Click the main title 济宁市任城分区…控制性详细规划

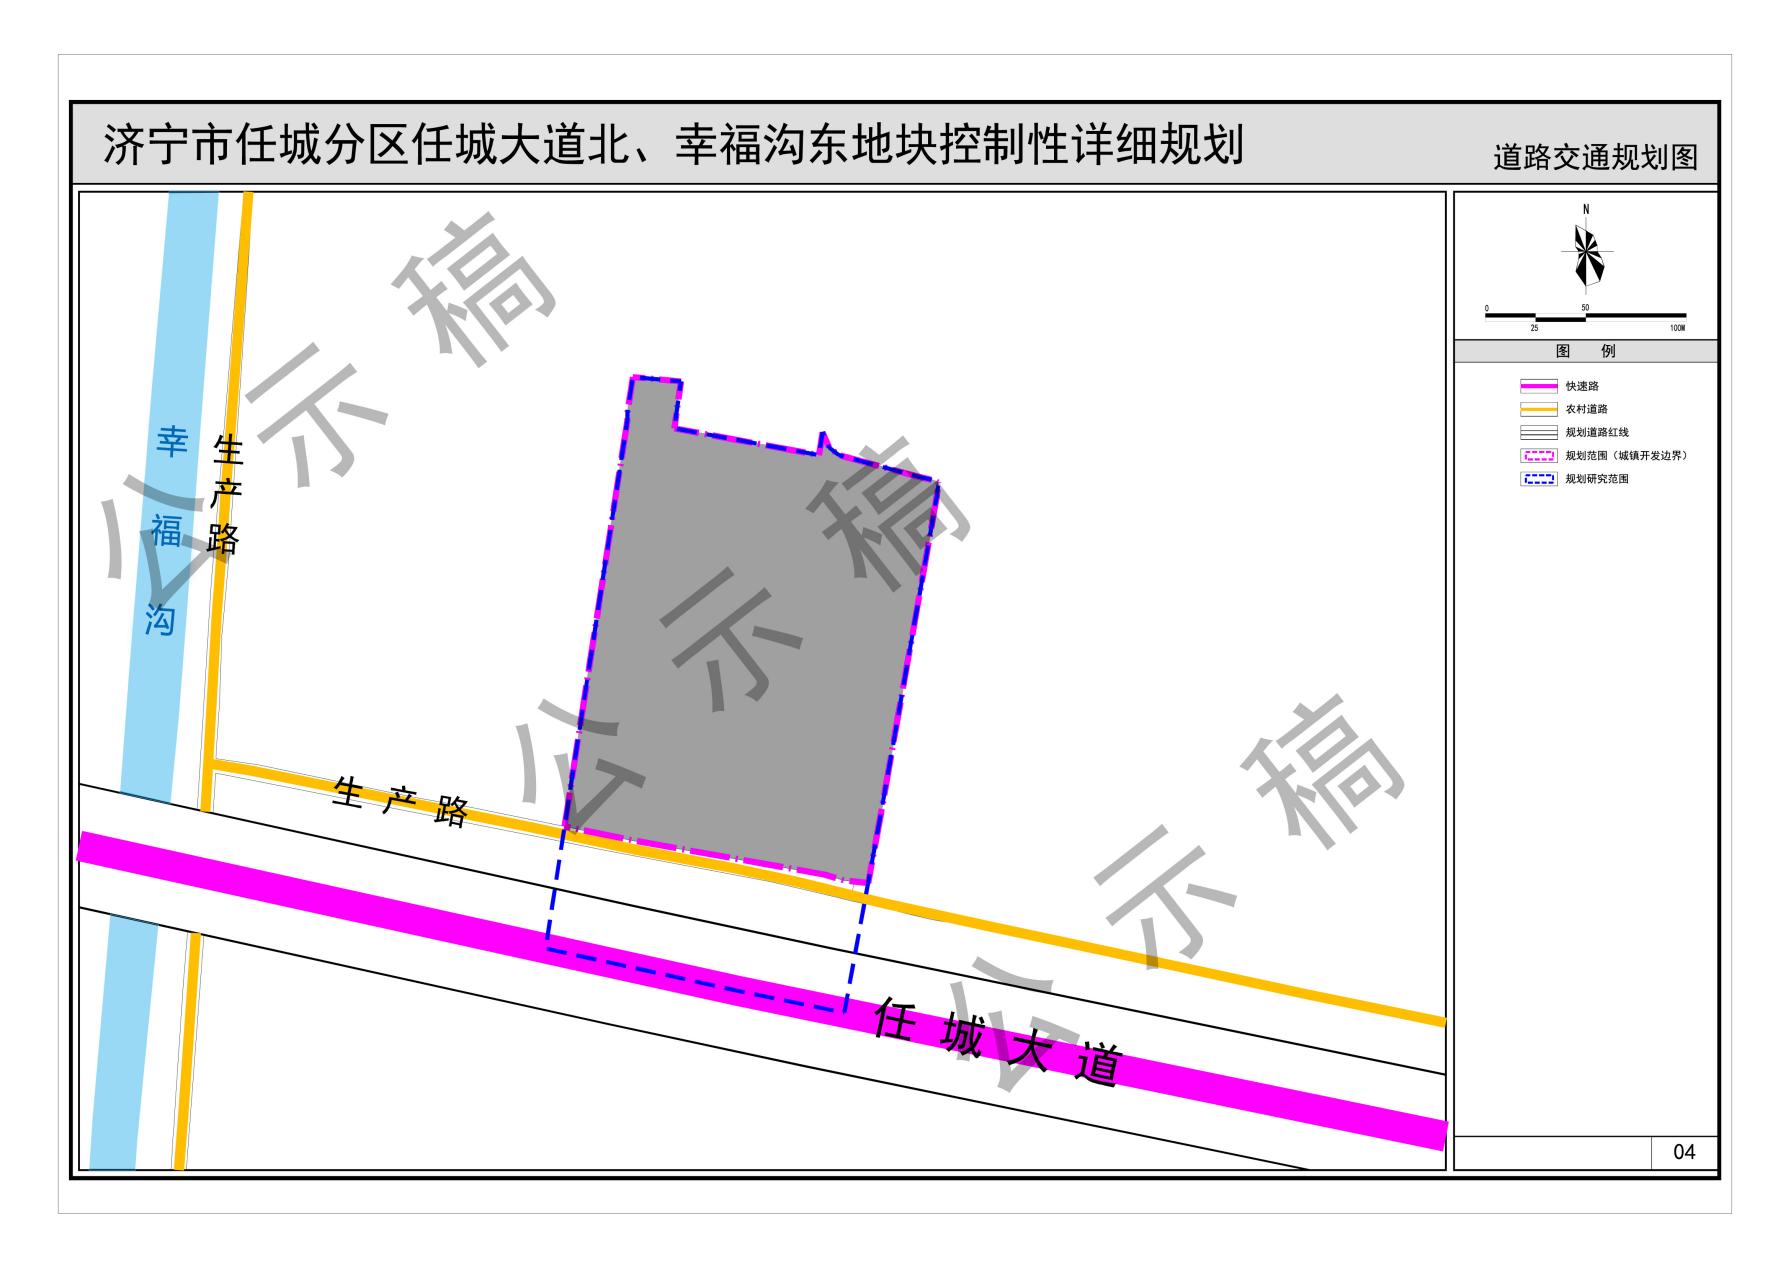tap(674, 145)
